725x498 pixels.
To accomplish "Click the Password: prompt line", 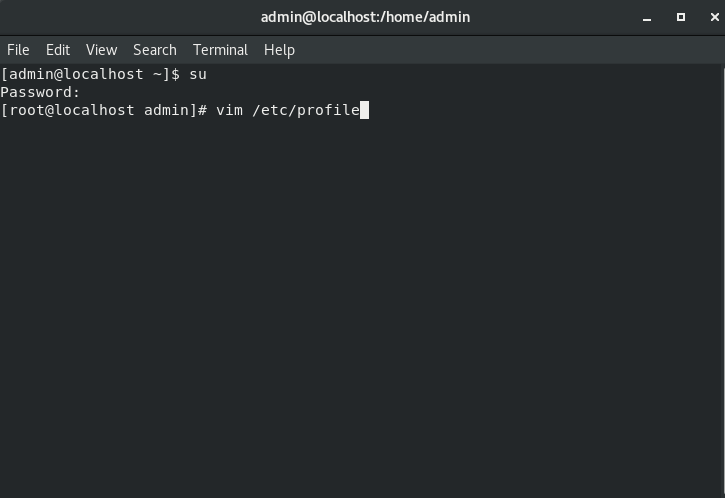I will click(x=41, y=92).
